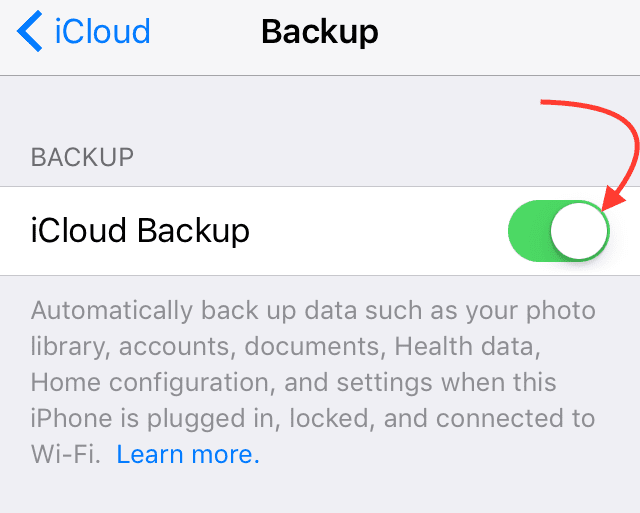Click the word iCloud in the navigation bar

102,31
